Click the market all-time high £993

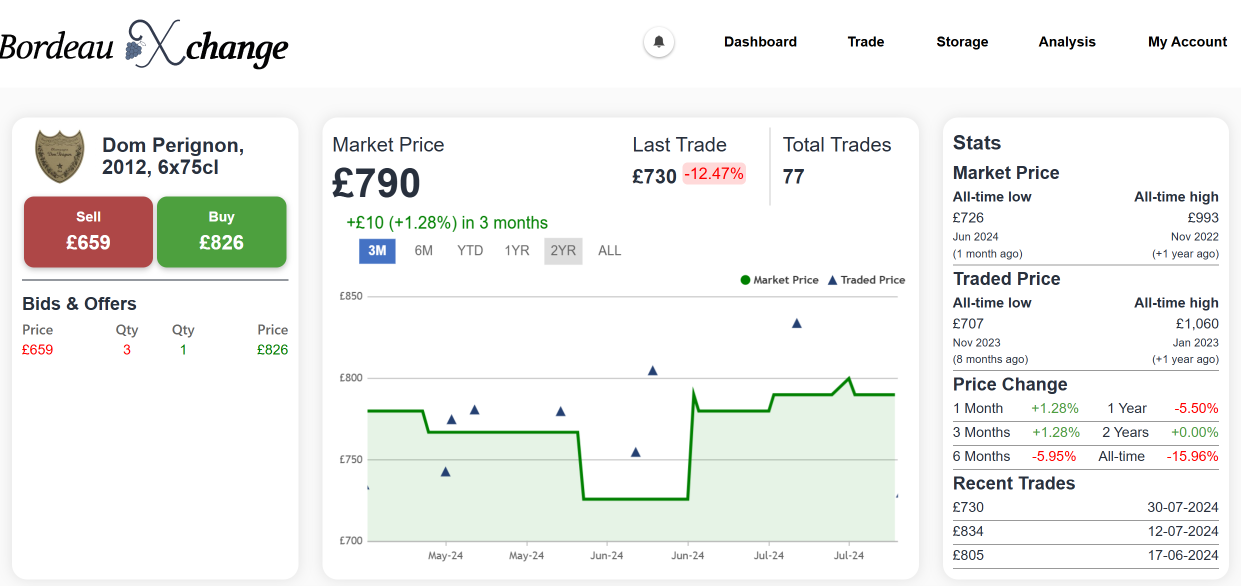click(1203, 217)
